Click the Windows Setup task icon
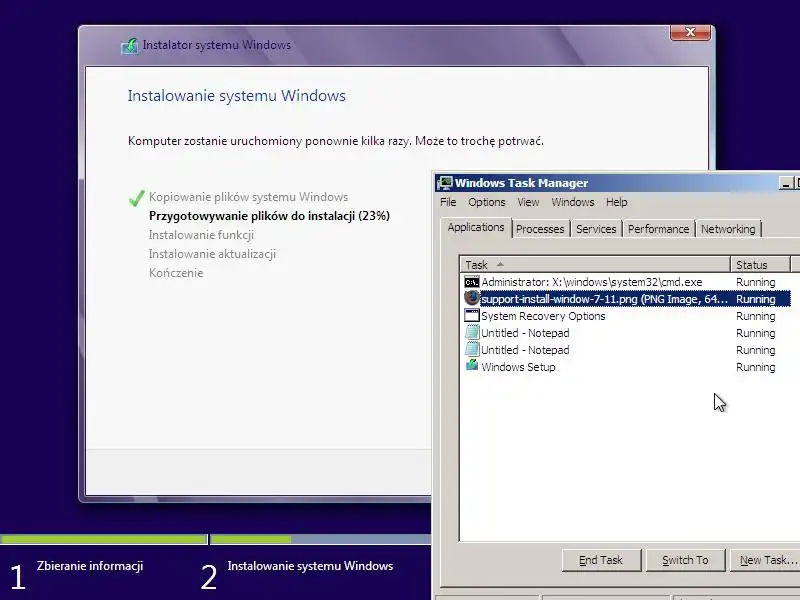800x600 pixels. pos(472,365)
